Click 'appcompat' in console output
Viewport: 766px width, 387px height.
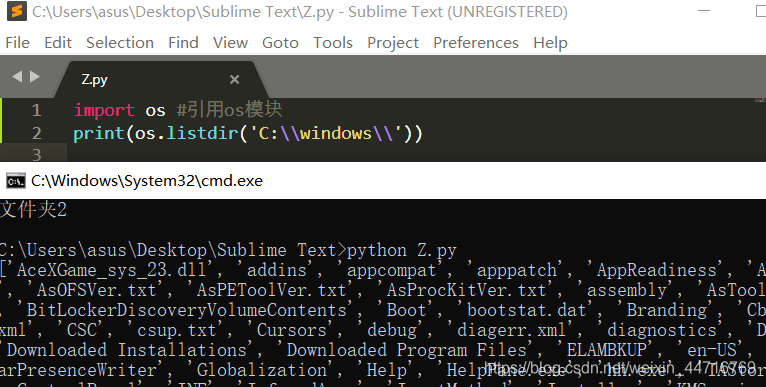click(391, 270)
